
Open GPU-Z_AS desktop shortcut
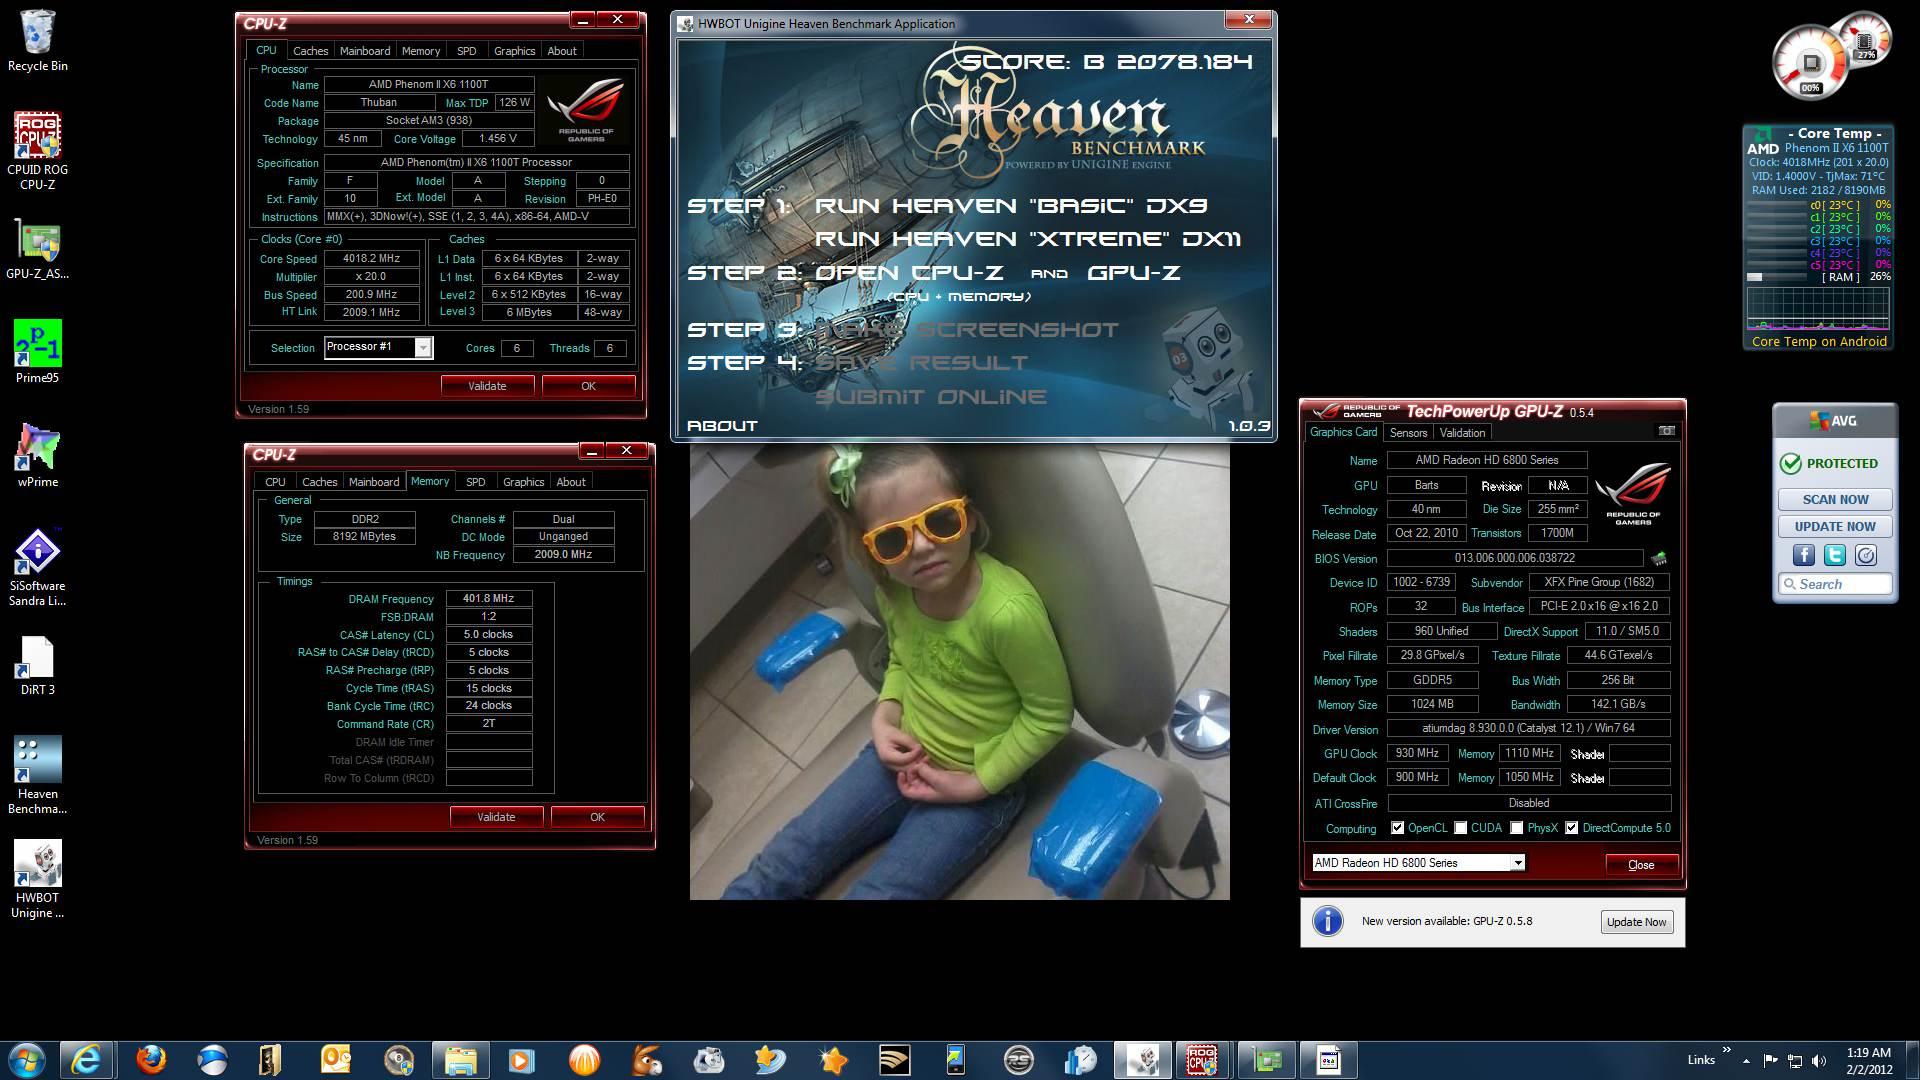click(38, 250)
